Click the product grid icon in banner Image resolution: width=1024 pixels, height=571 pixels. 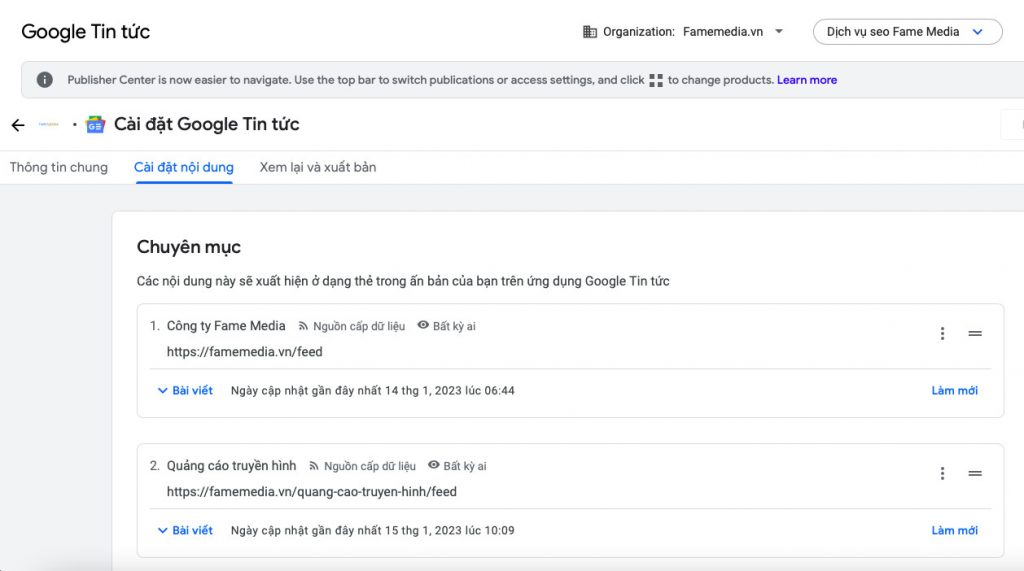656,80
